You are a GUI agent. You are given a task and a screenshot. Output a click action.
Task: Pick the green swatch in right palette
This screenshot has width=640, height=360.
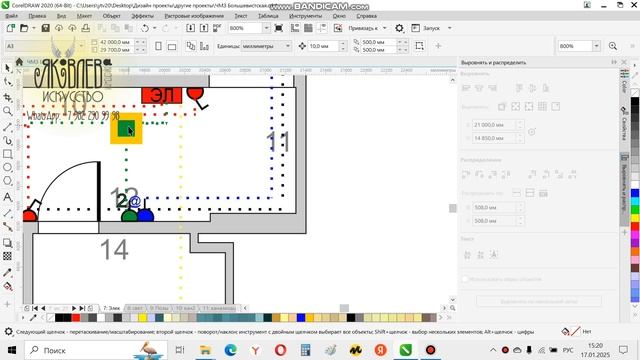click(x=635, y=210)
